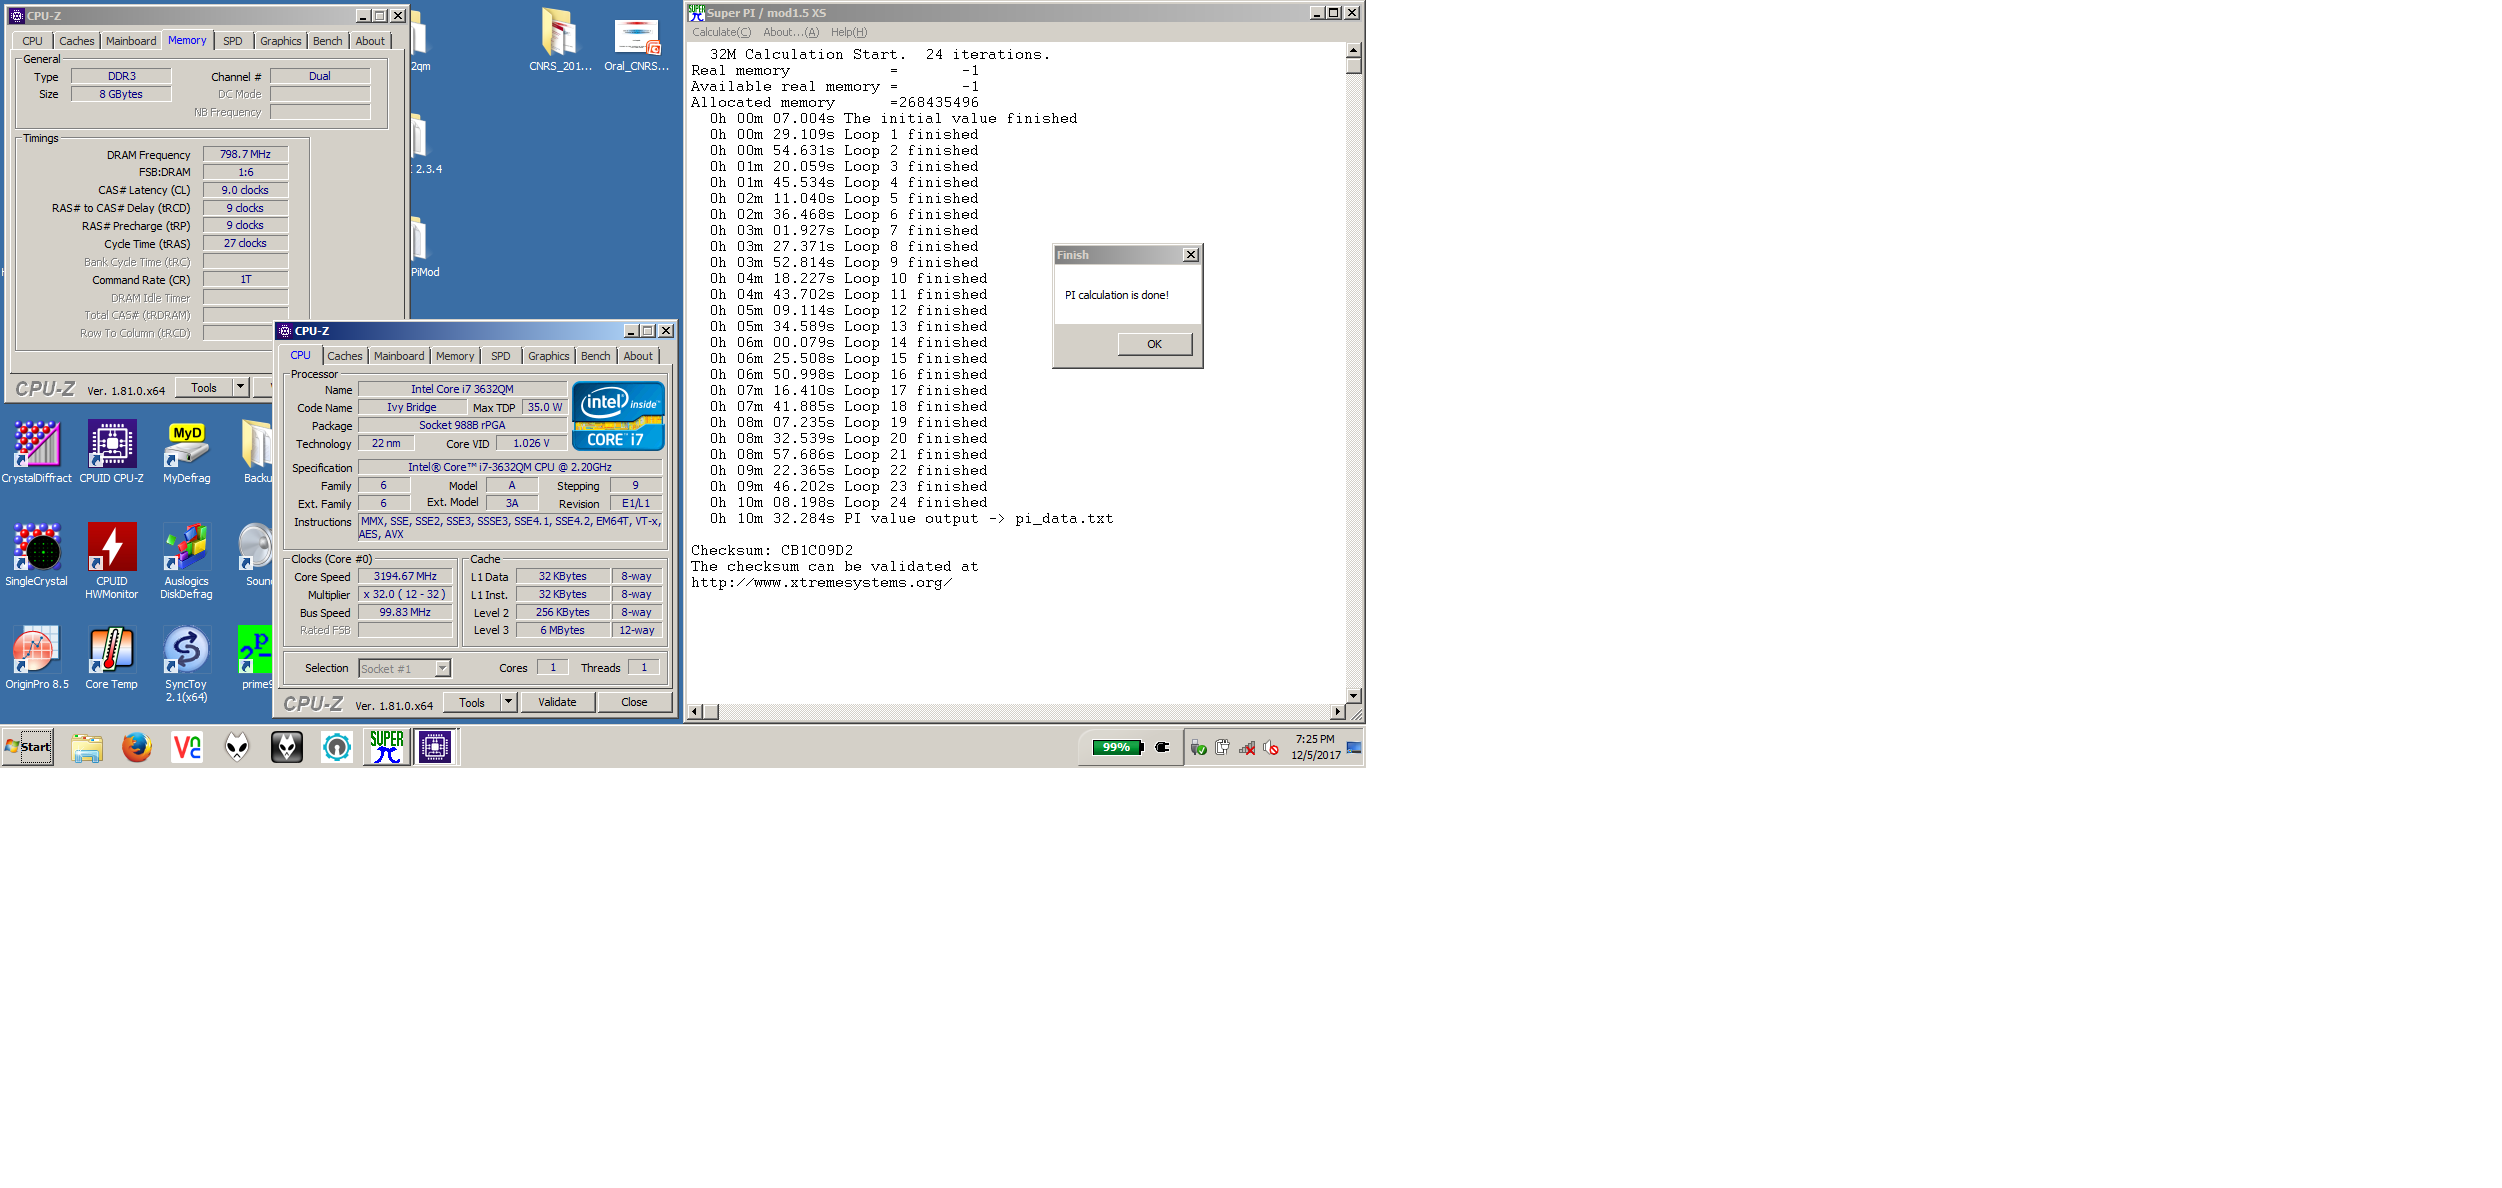Click the Validate button in CPU-Z

click(x=557, y=702)
